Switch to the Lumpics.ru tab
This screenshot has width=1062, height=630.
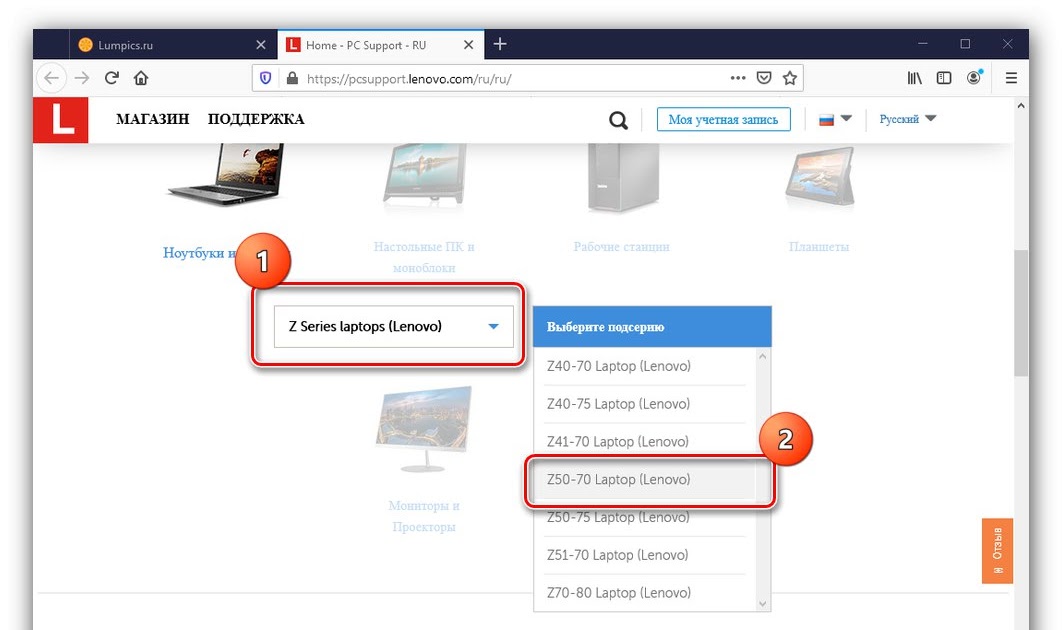173,45
